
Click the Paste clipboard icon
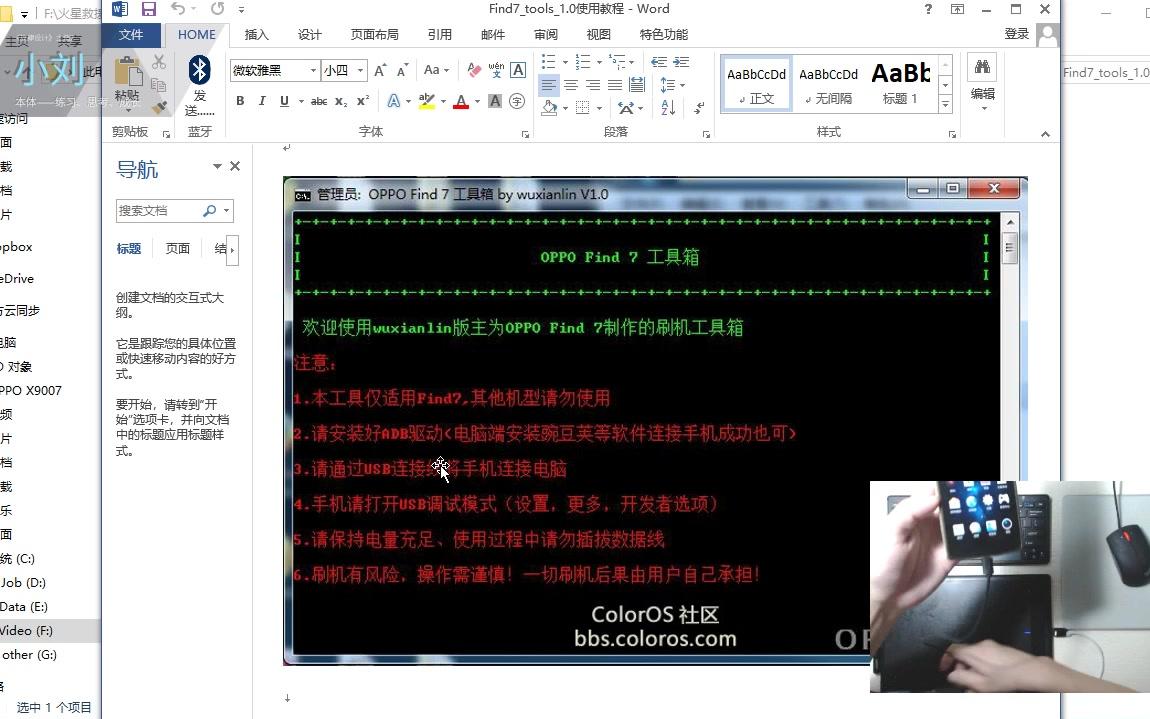click(x=128, y=73)
